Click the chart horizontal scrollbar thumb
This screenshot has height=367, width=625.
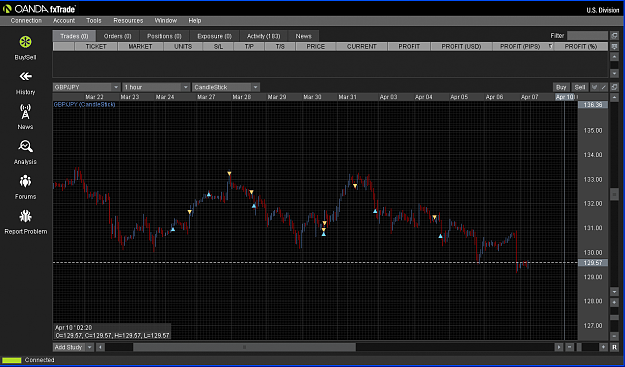coord(244,347)
